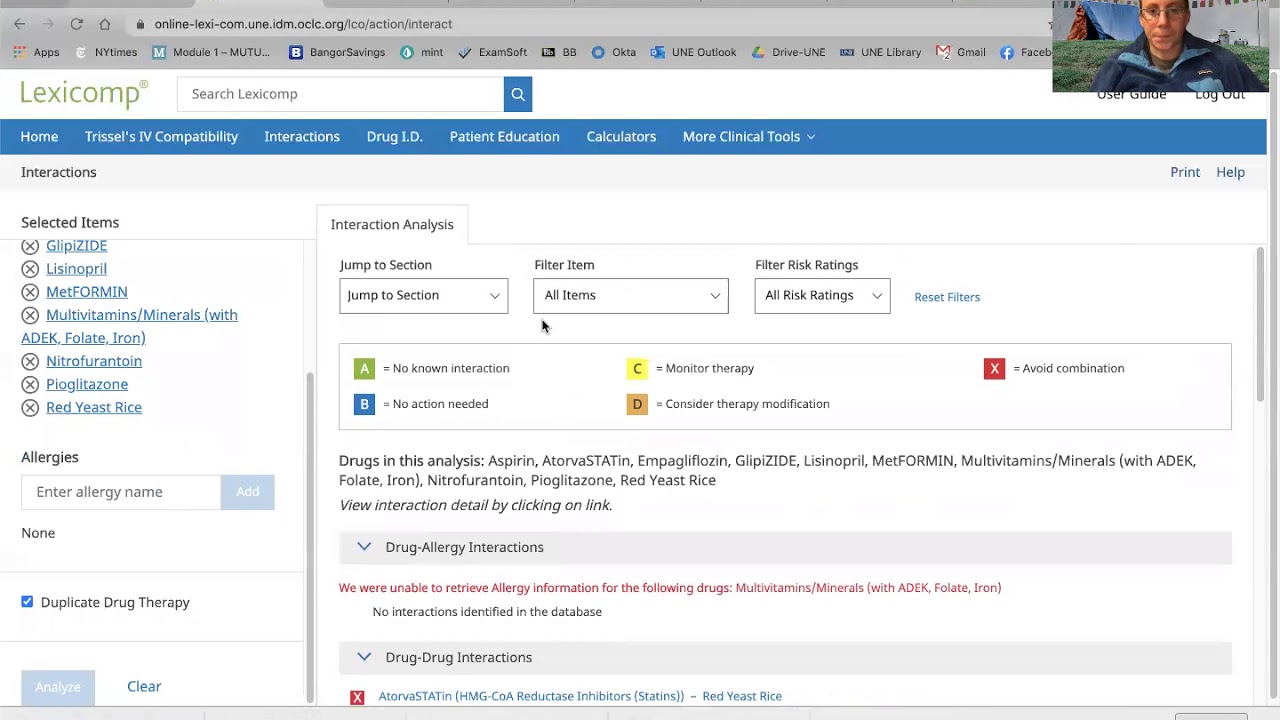The image size is (1280, 720).
Task: Open the Home navigation item
Action: [x=39, y=137]
